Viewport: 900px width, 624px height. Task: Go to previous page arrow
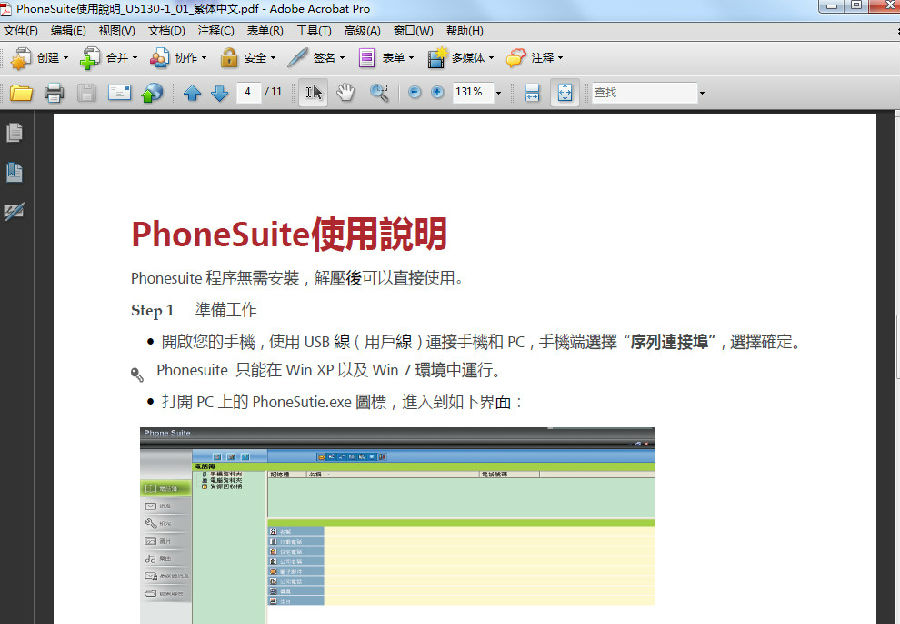point(192,92)
